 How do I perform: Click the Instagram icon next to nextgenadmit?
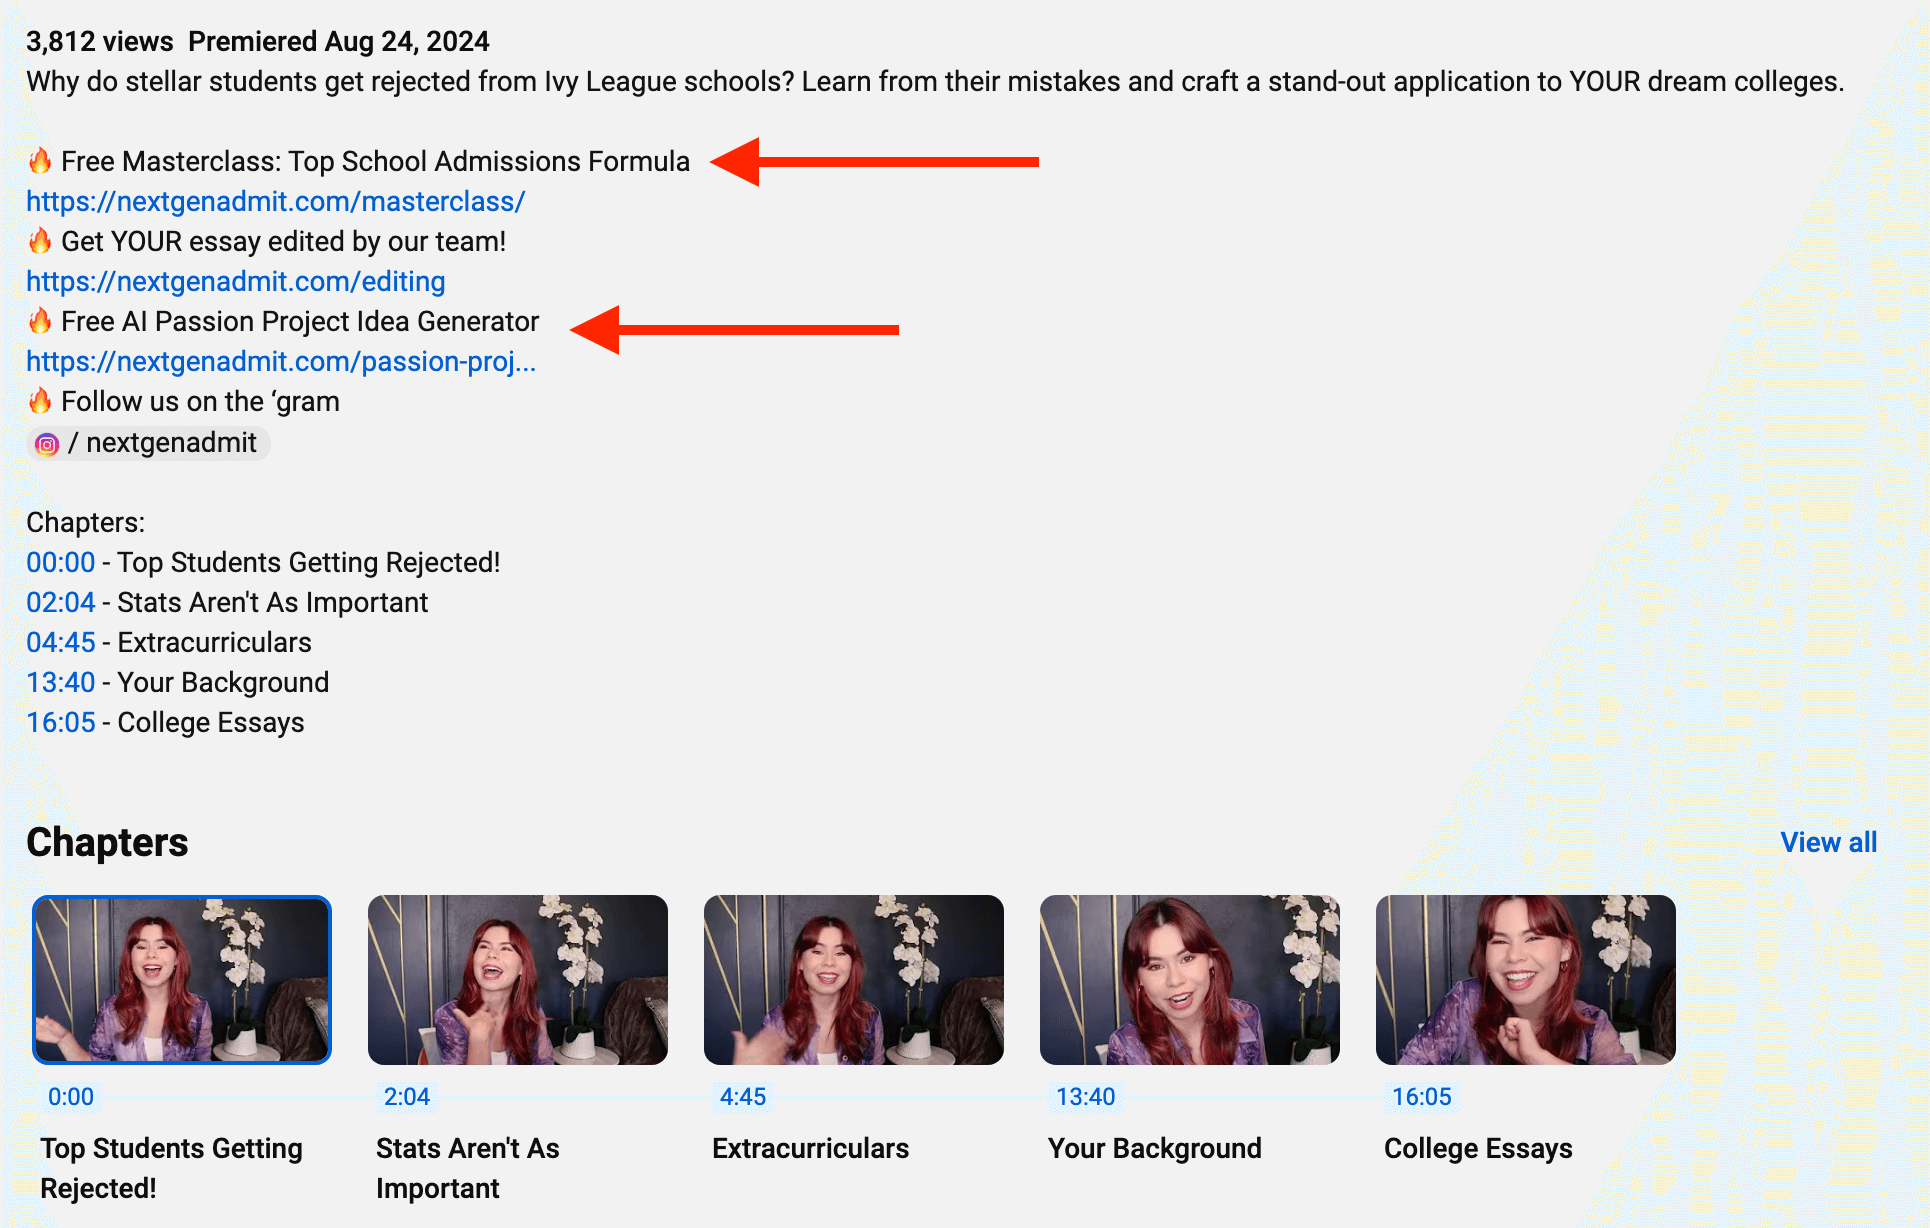point(45,443)
